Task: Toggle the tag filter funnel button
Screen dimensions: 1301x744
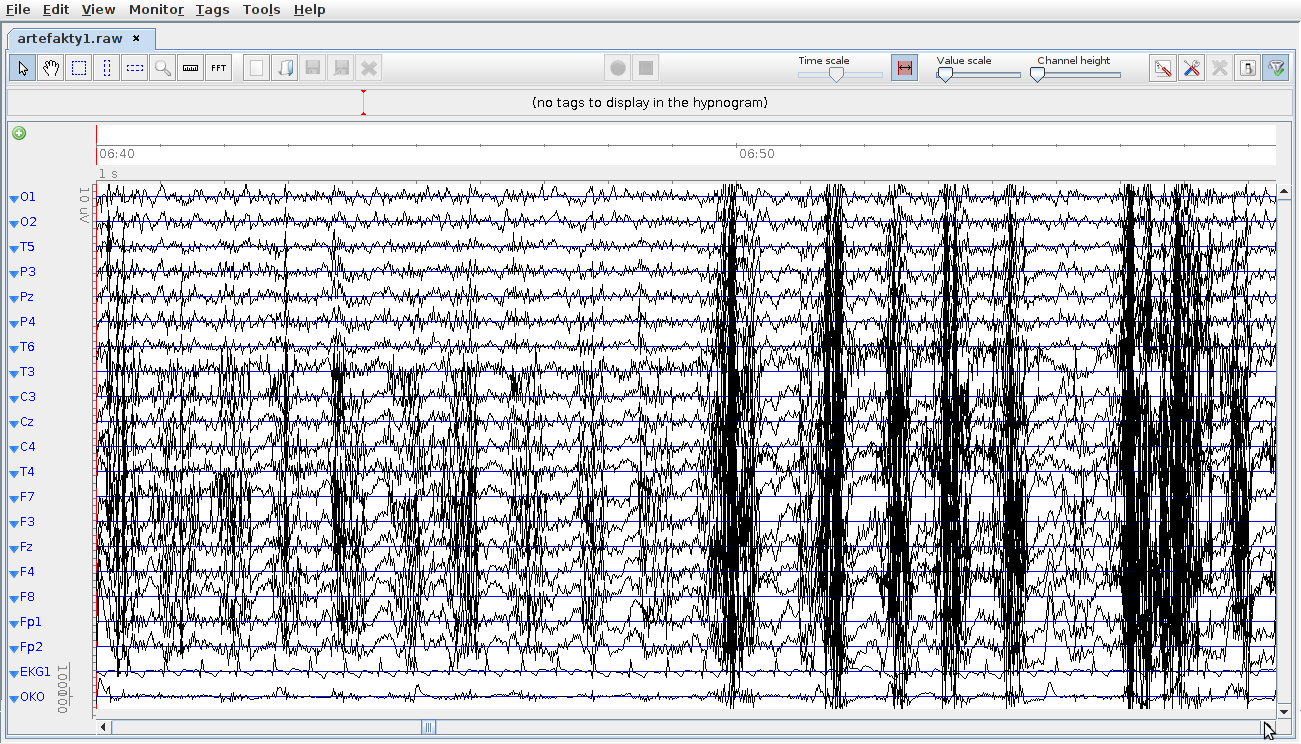Action: 1275,68
